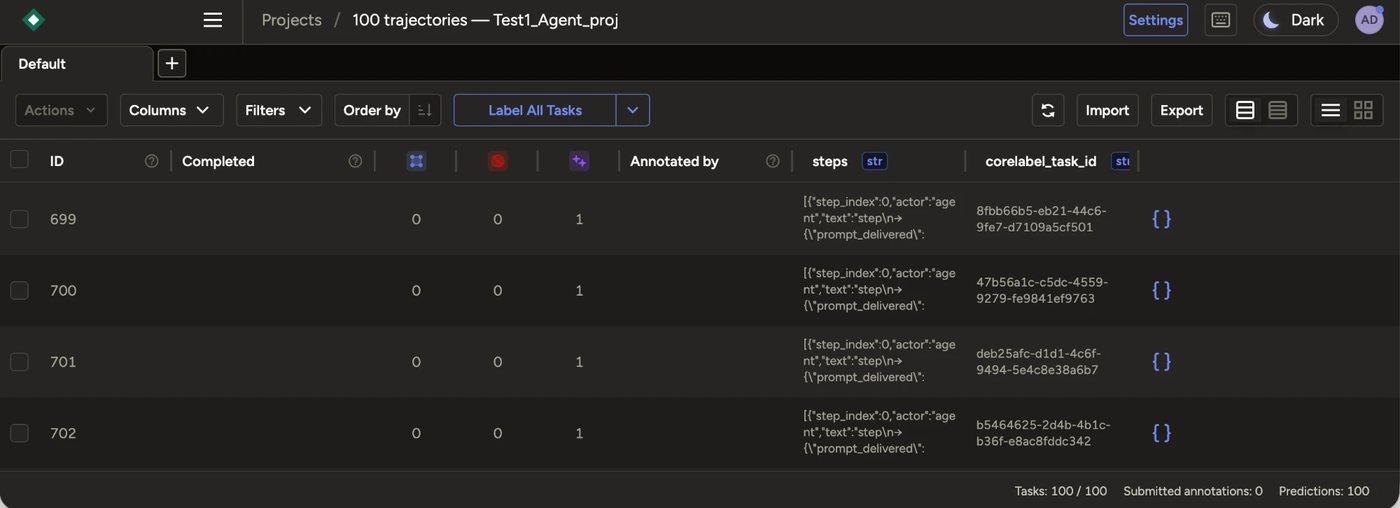Select compact row density icon
Viewport: 1400px width, 508px height.
[1278, 110]
